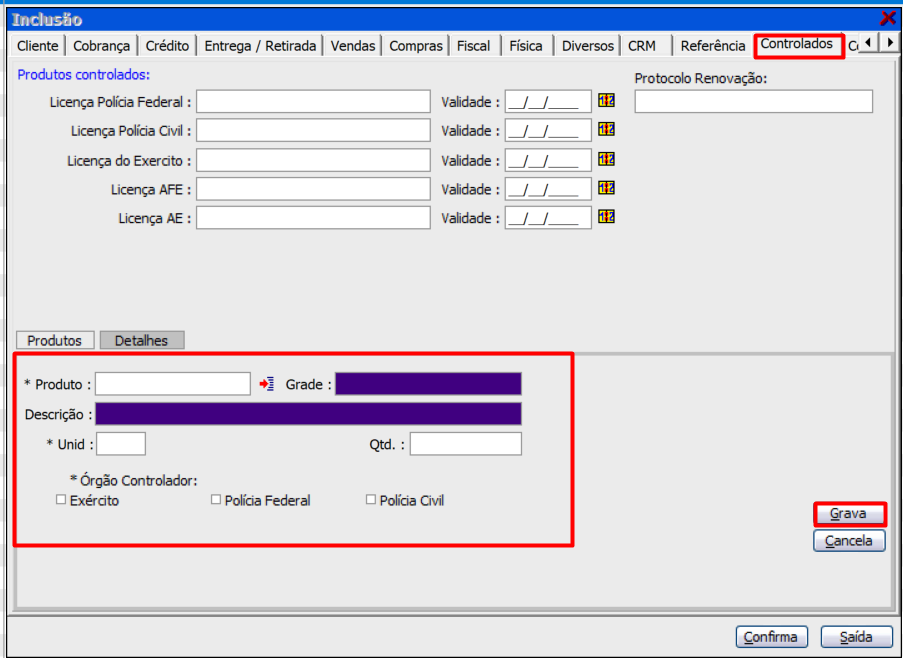Image resolution: width=903 pixels, height=658 pixels.
Task: Click the Cancela button
Action: coord(849,541)
